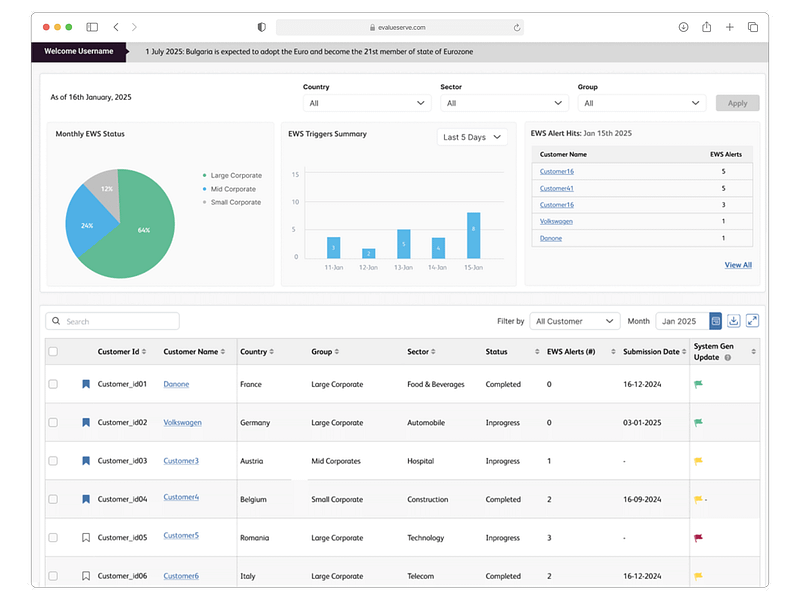The image size is (800, 600).
Task: Click the expand table fullscreen icon
Action: pos(752,321)
